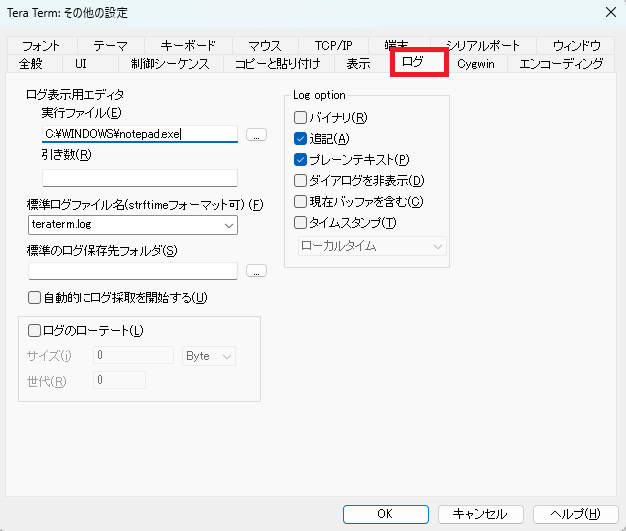
Task: Enable ログのローテート checkbox
Action: click(35, 331)
